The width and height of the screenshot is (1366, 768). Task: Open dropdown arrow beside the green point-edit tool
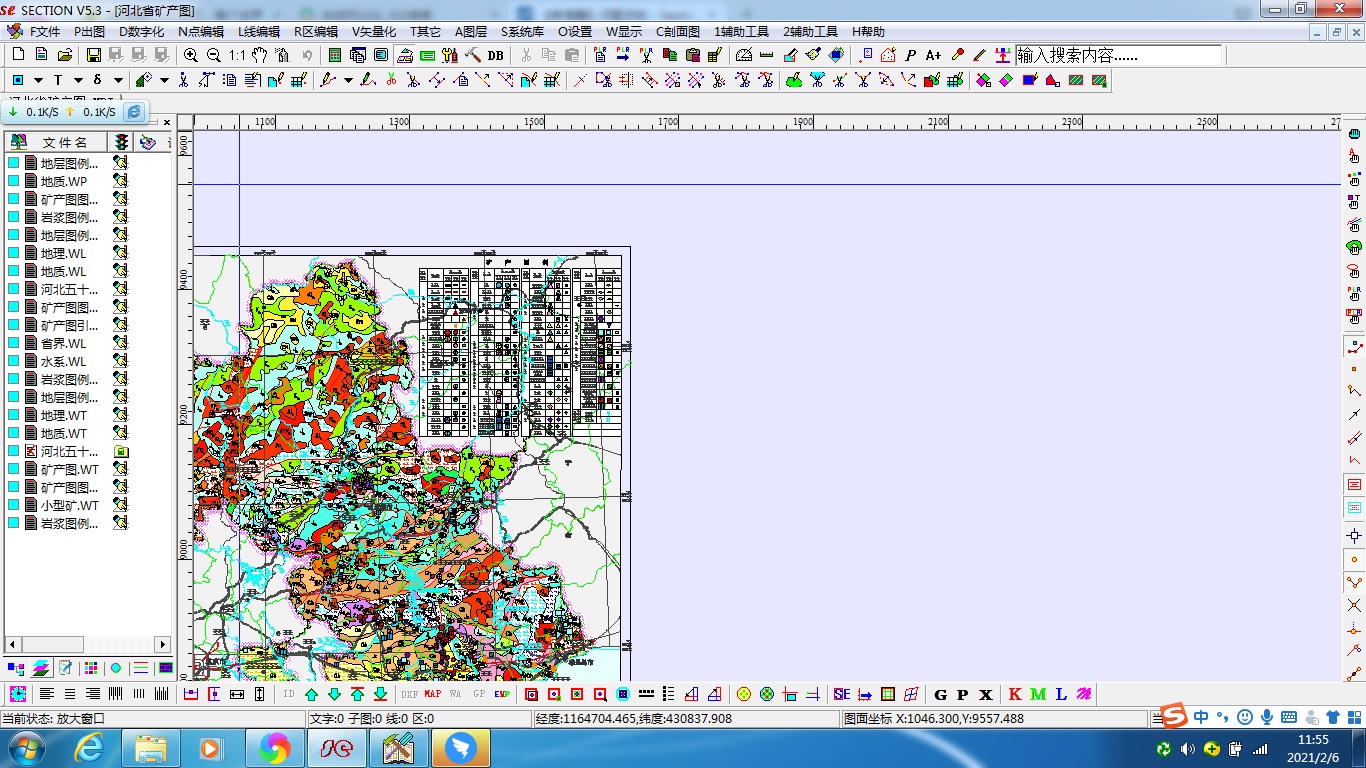(x=164, y=80)
